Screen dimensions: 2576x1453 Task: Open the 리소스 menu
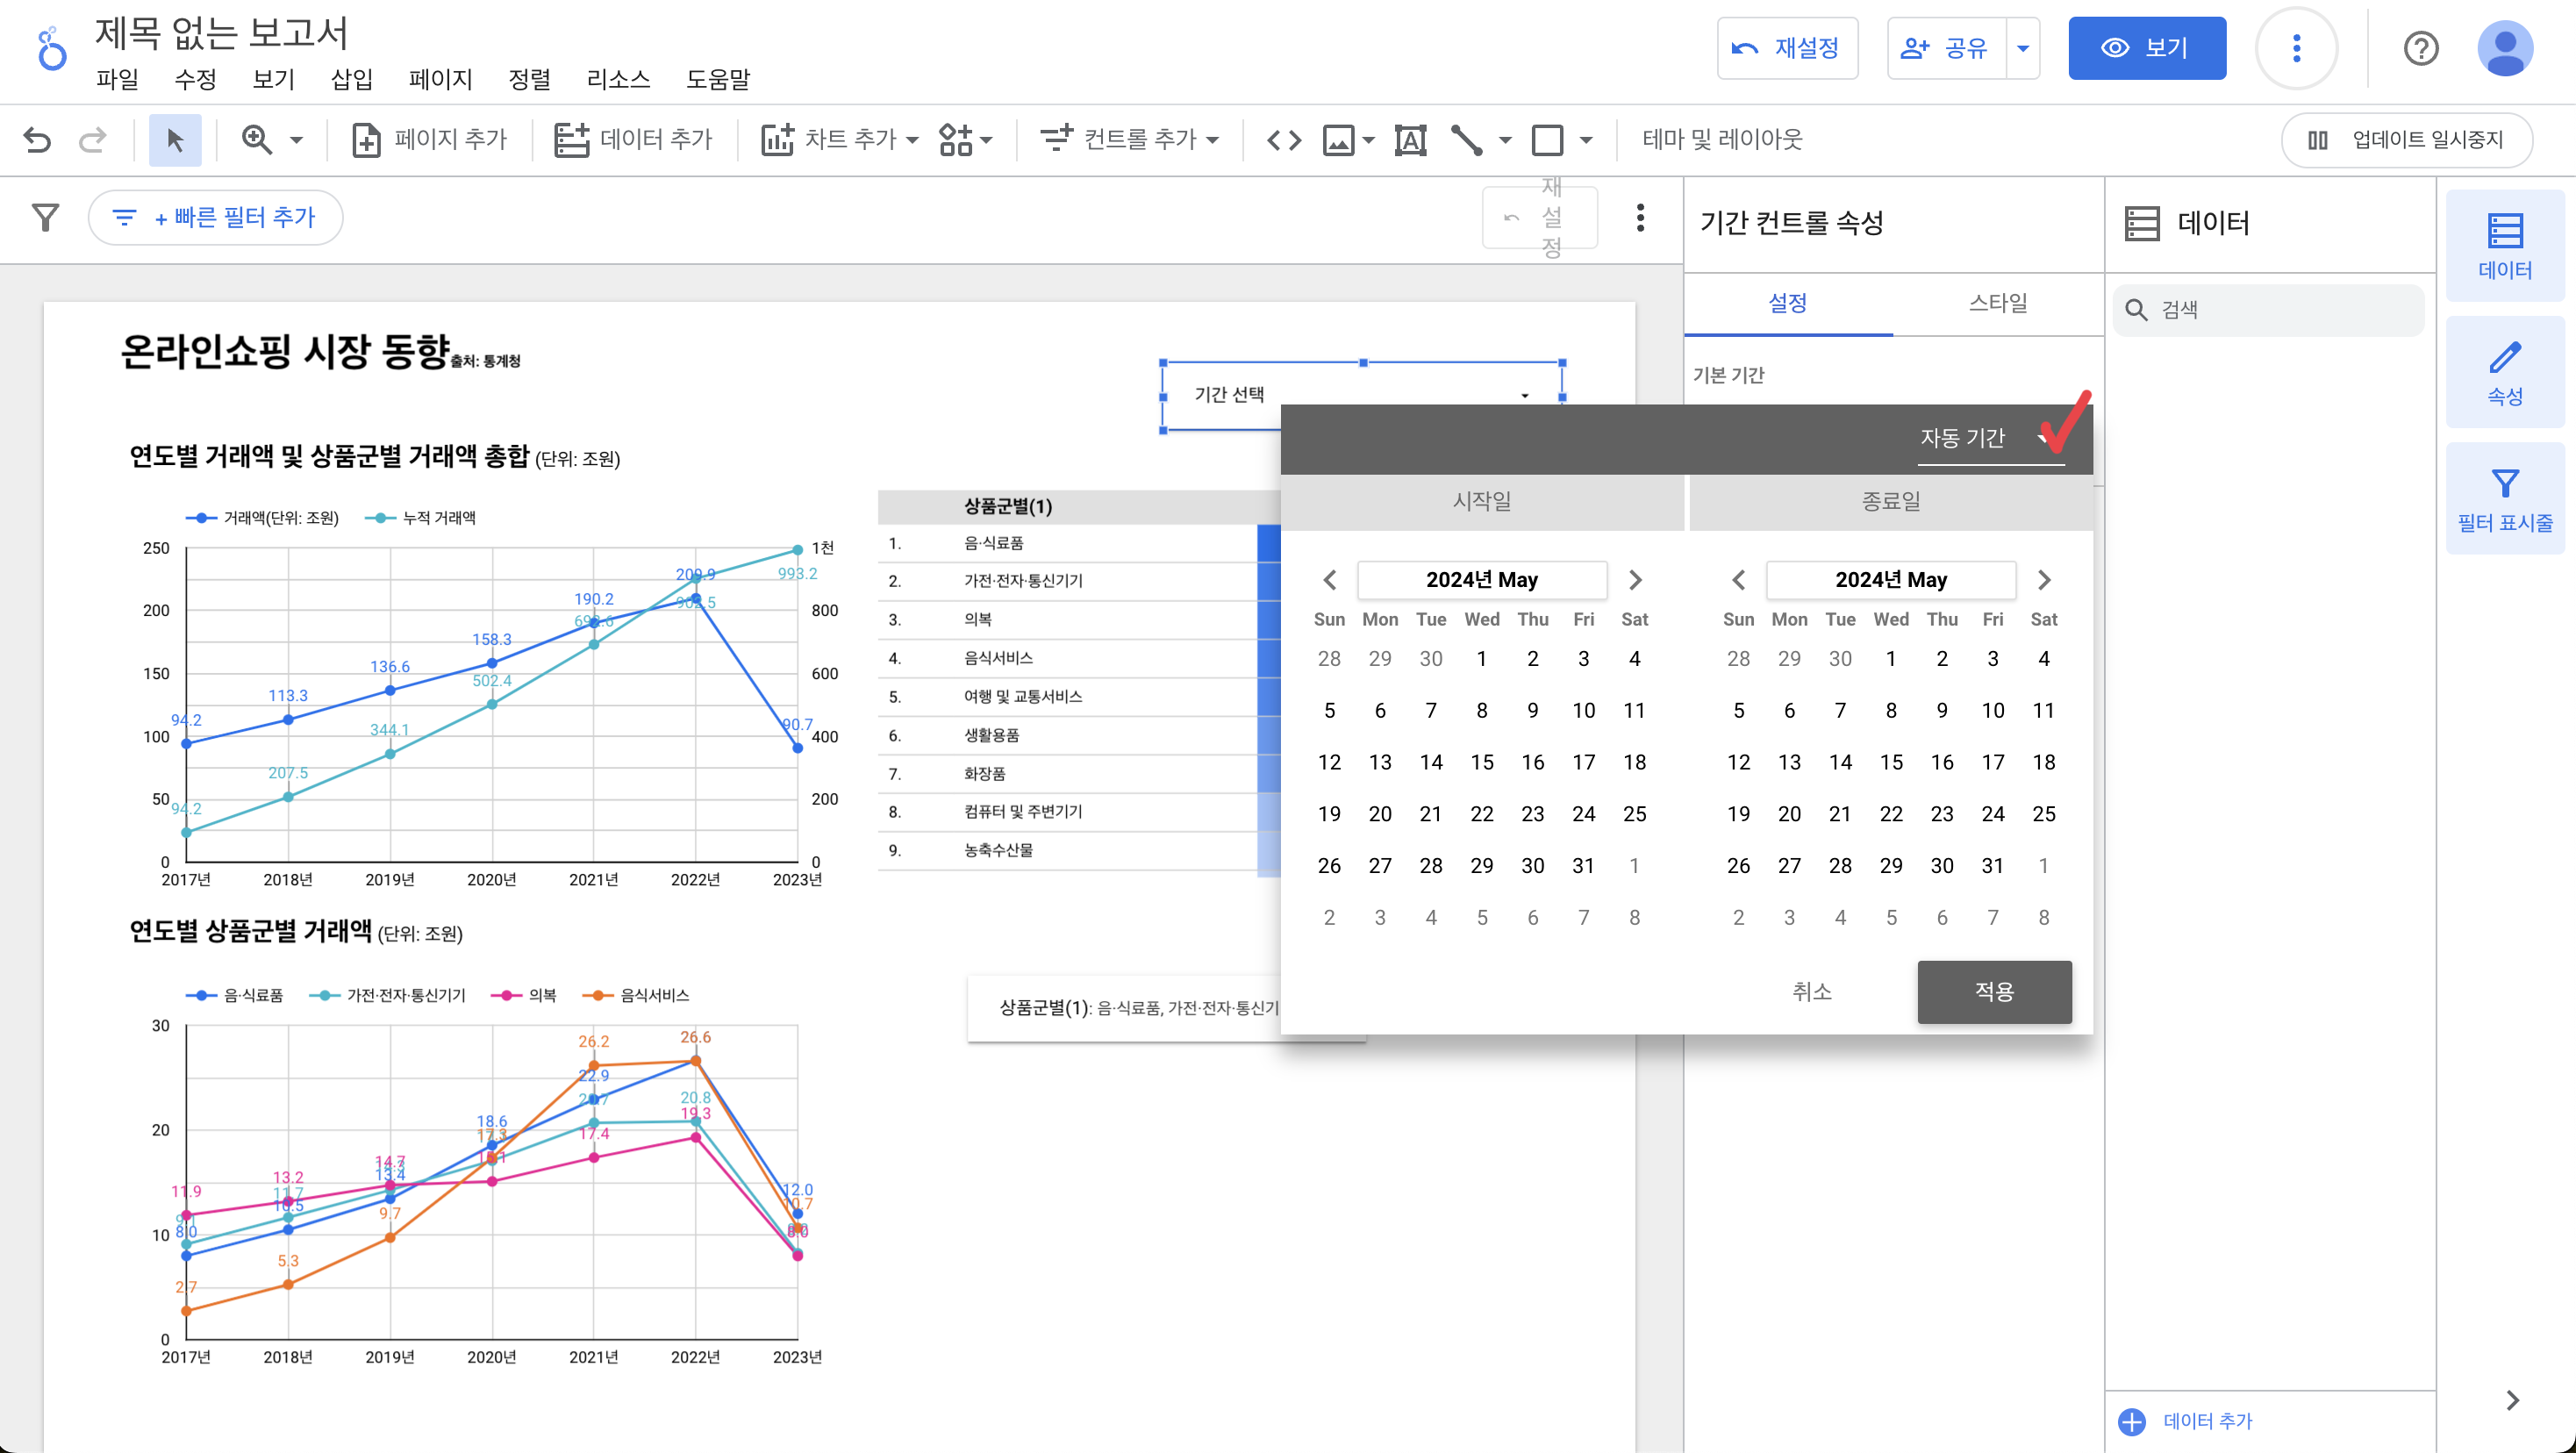tap(618, 79)
